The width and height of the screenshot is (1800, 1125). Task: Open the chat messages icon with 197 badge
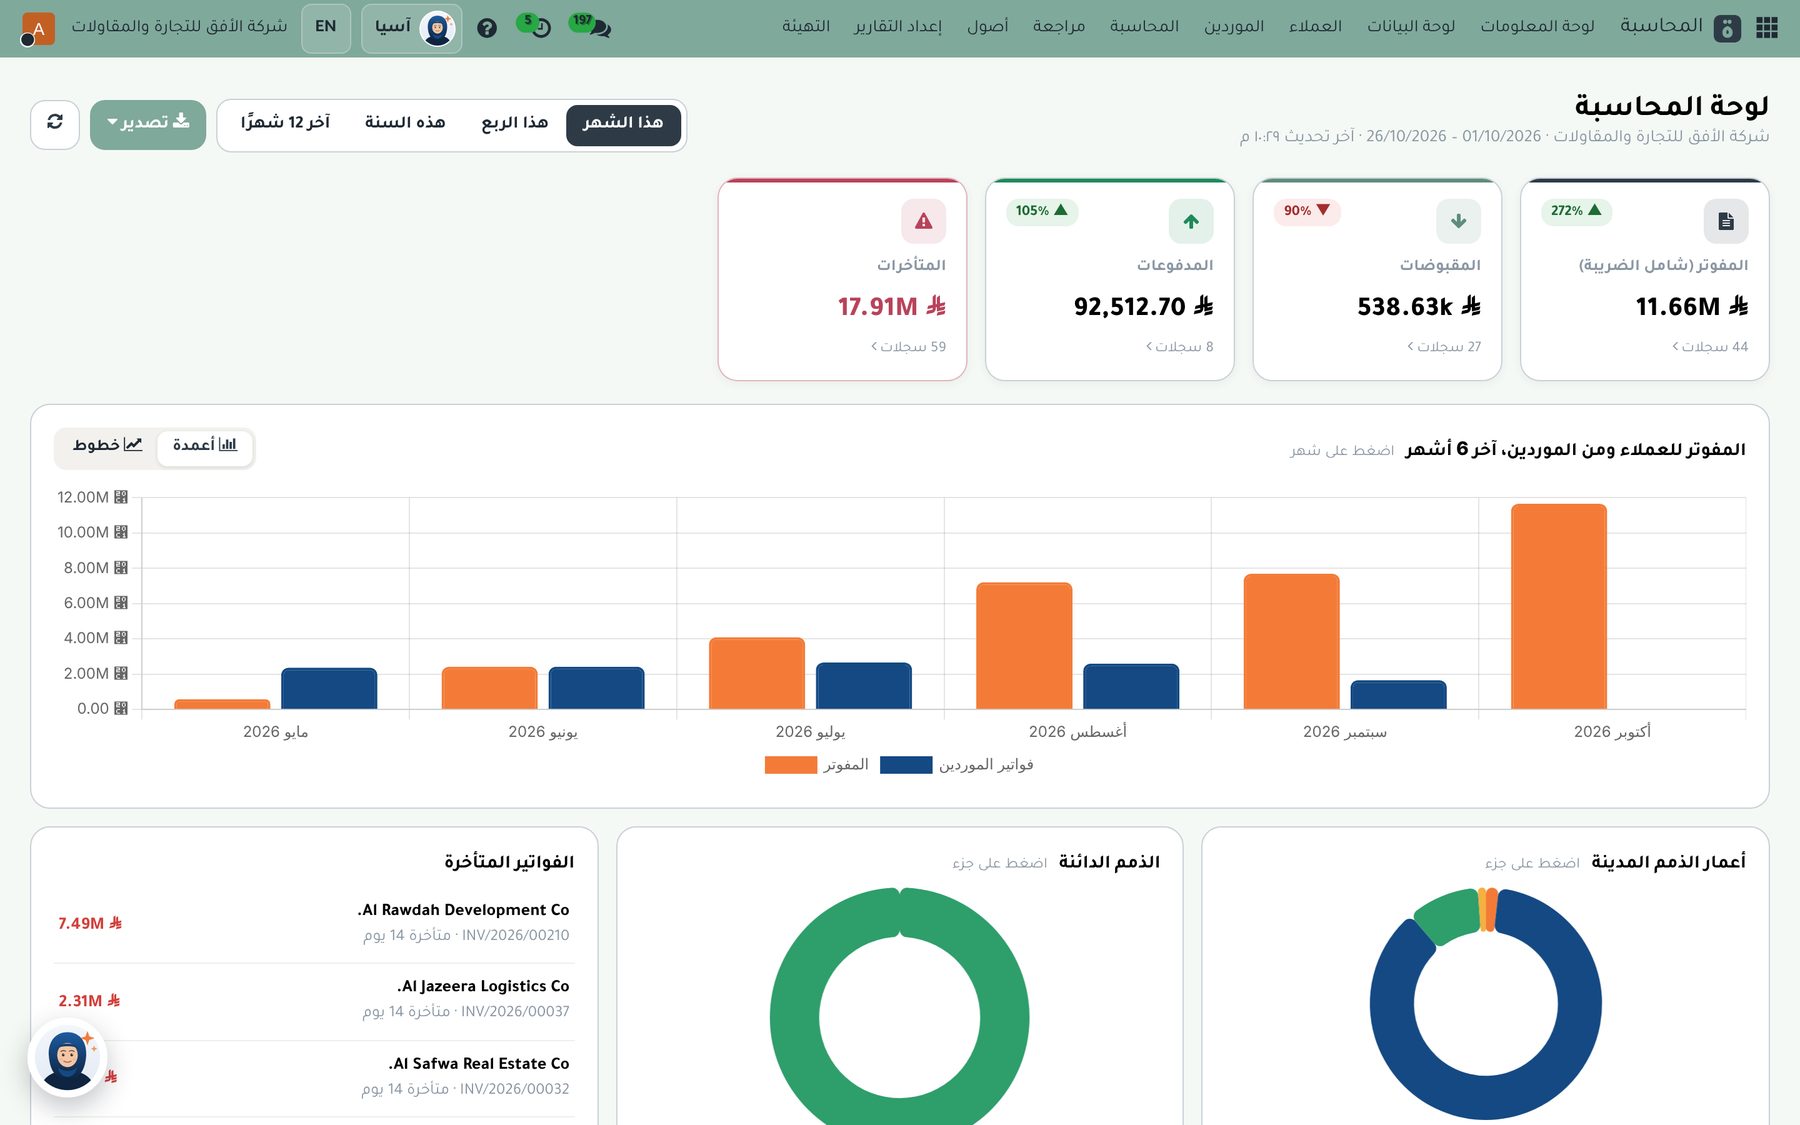592,26
